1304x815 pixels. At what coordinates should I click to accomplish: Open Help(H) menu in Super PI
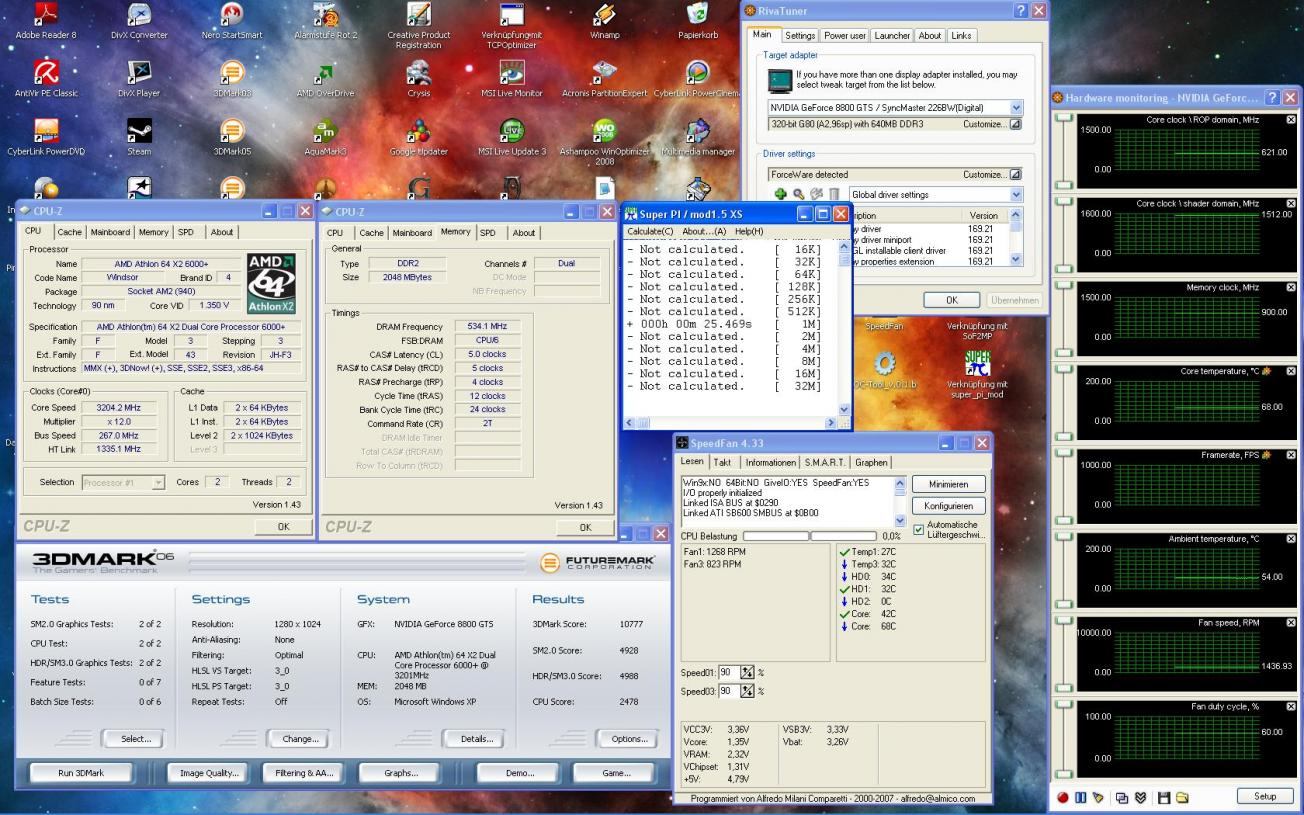point(748,232)
